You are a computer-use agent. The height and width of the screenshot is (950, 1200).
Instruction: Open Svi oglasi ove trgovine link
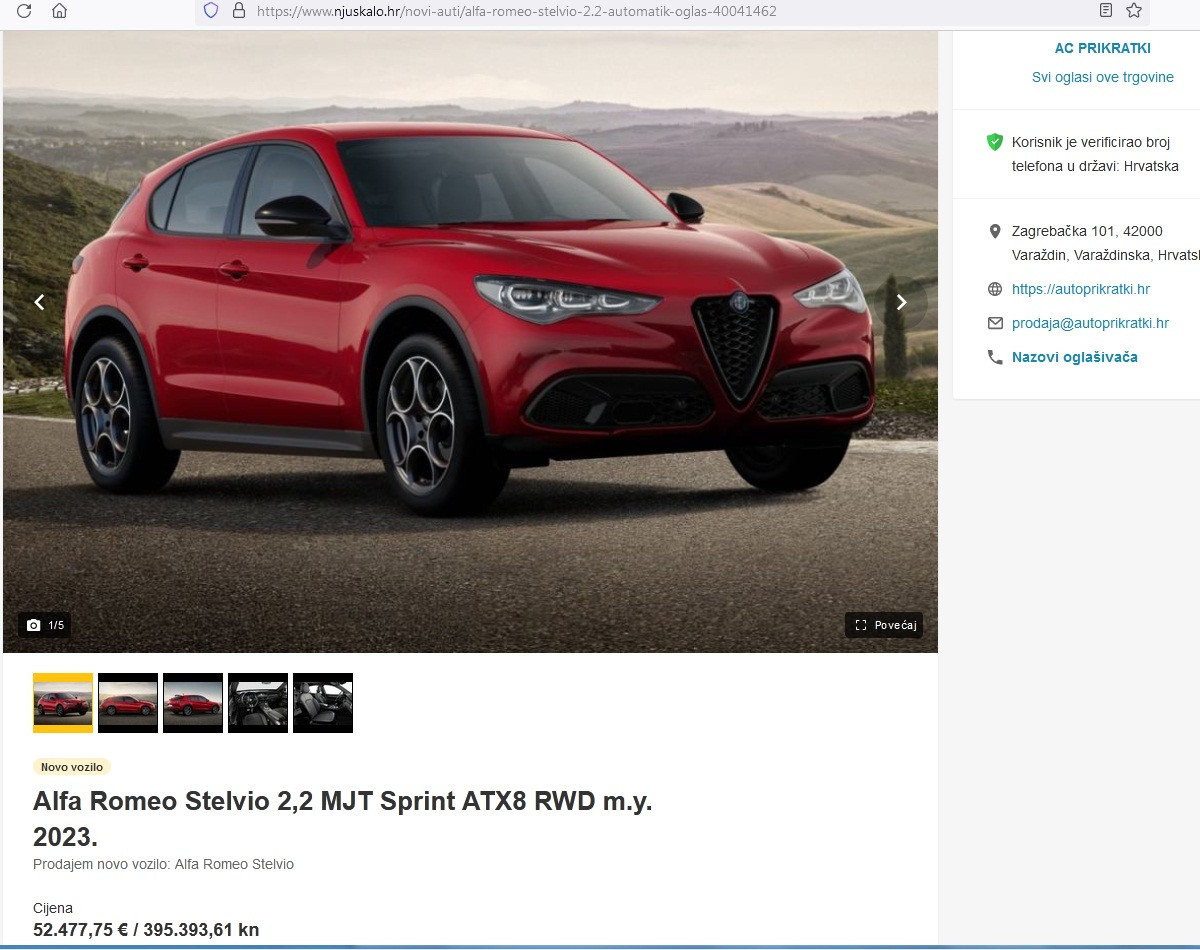click(x=1103, y=77)
